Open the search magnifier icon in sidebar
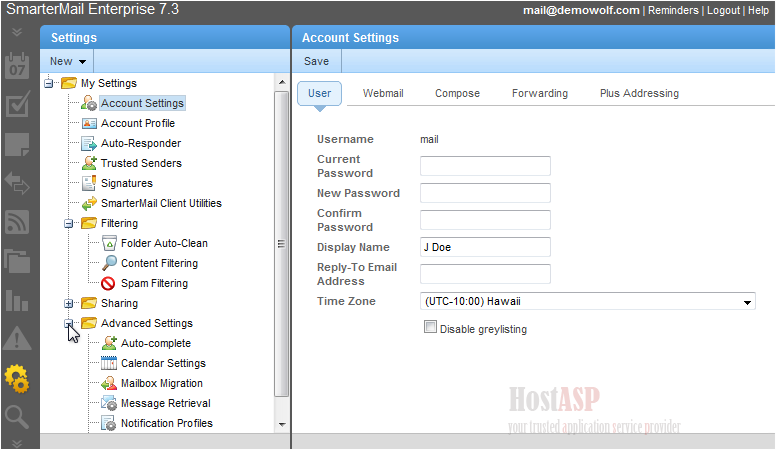 pyautogui.click(x=17, y=417)
